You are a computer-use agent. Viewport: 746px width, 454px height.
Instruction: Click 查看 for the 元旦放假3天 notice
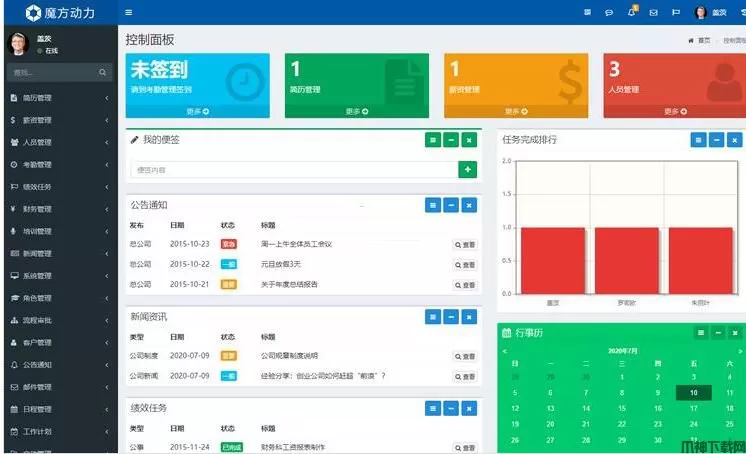(x=465, y=264)
